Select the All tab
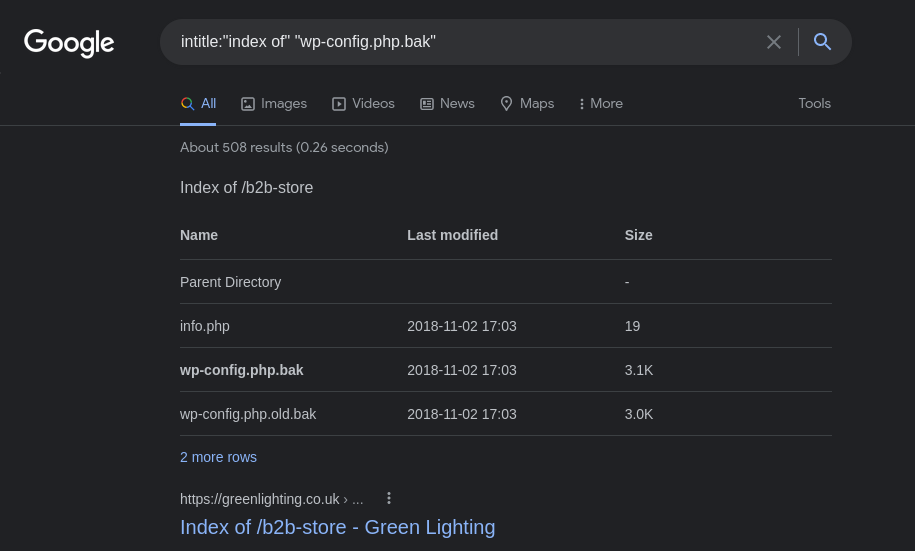The height and width of the screenshot is (551, 915). 198,104
